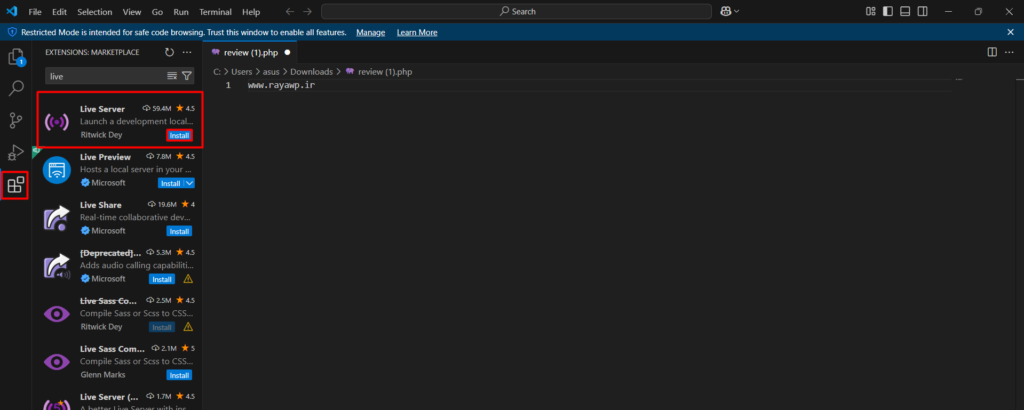Click the Manage link in Restricted Mode banner

pos(370,32)
